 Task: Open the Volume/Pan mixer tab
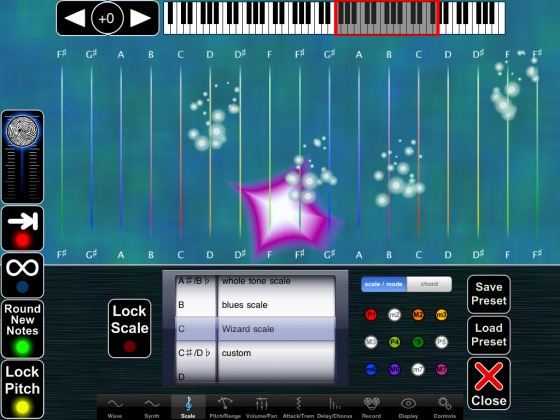click(262, 408)
